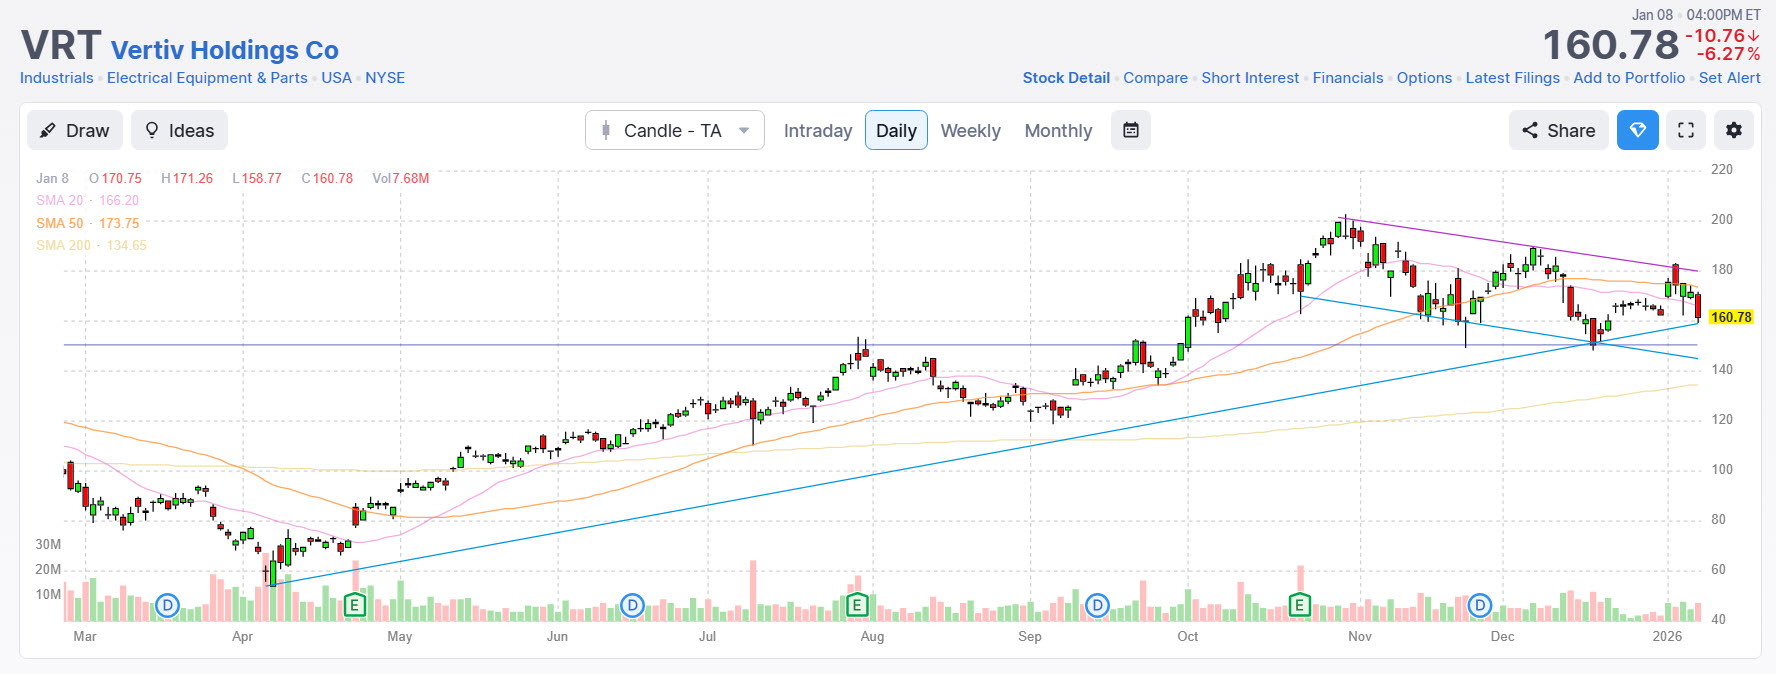Screen dimensions: 1776x674
Task: Select the Daily timeframe
Action: click(x=896, y=131)
